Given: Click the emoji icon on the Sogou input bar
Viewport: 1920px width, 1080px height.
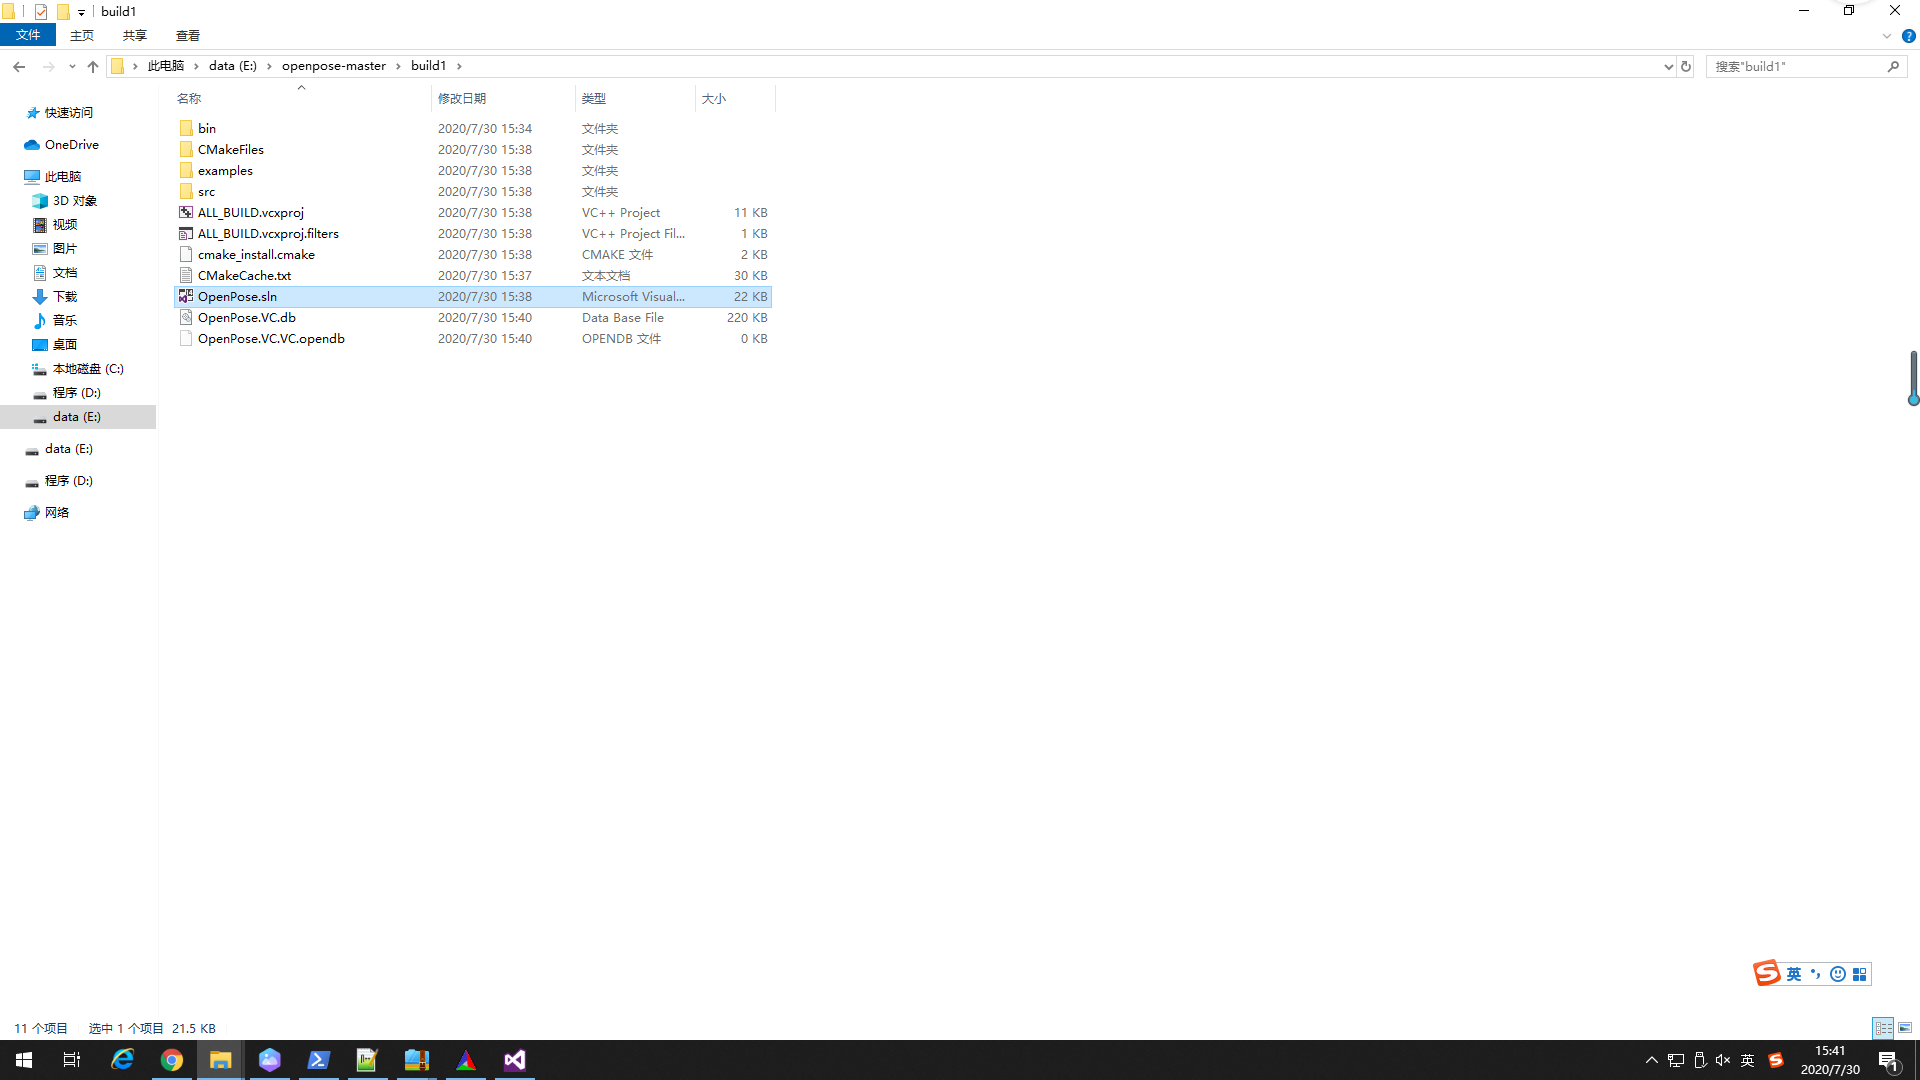Looking at the screenshot, I should [1837, 973].
